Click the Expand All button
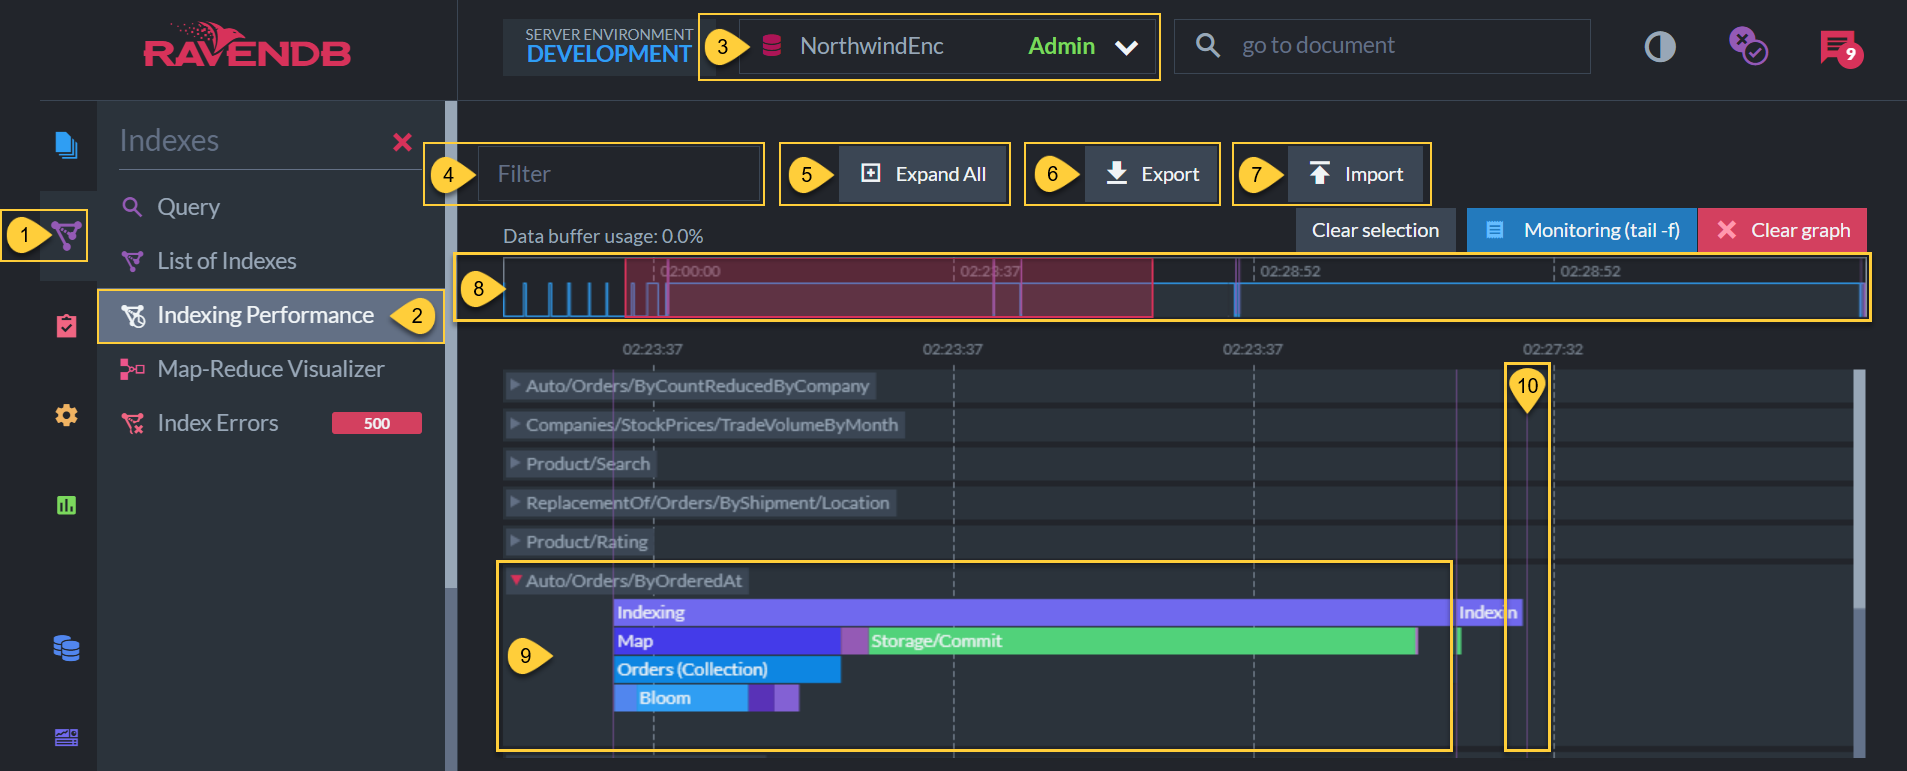1907x771 pixels. click(924, 174)
